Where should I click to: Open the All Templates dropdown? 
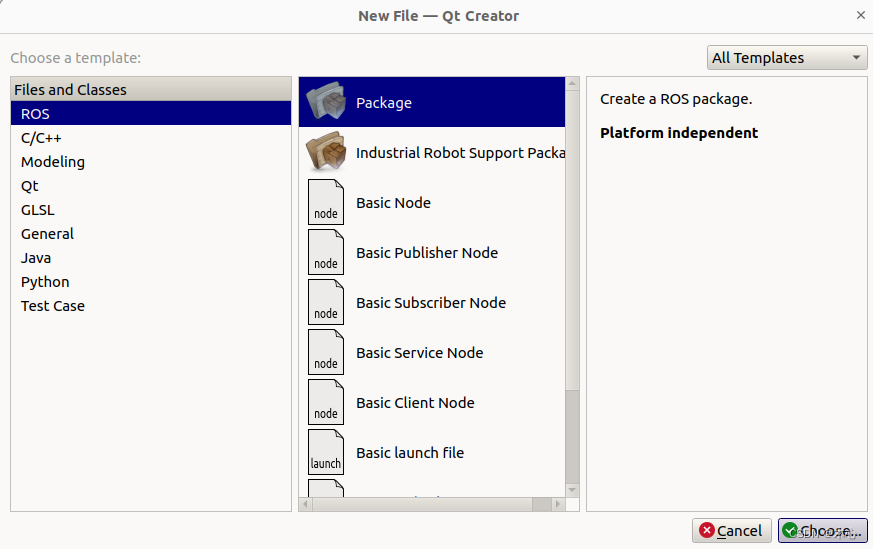[787, 57]
